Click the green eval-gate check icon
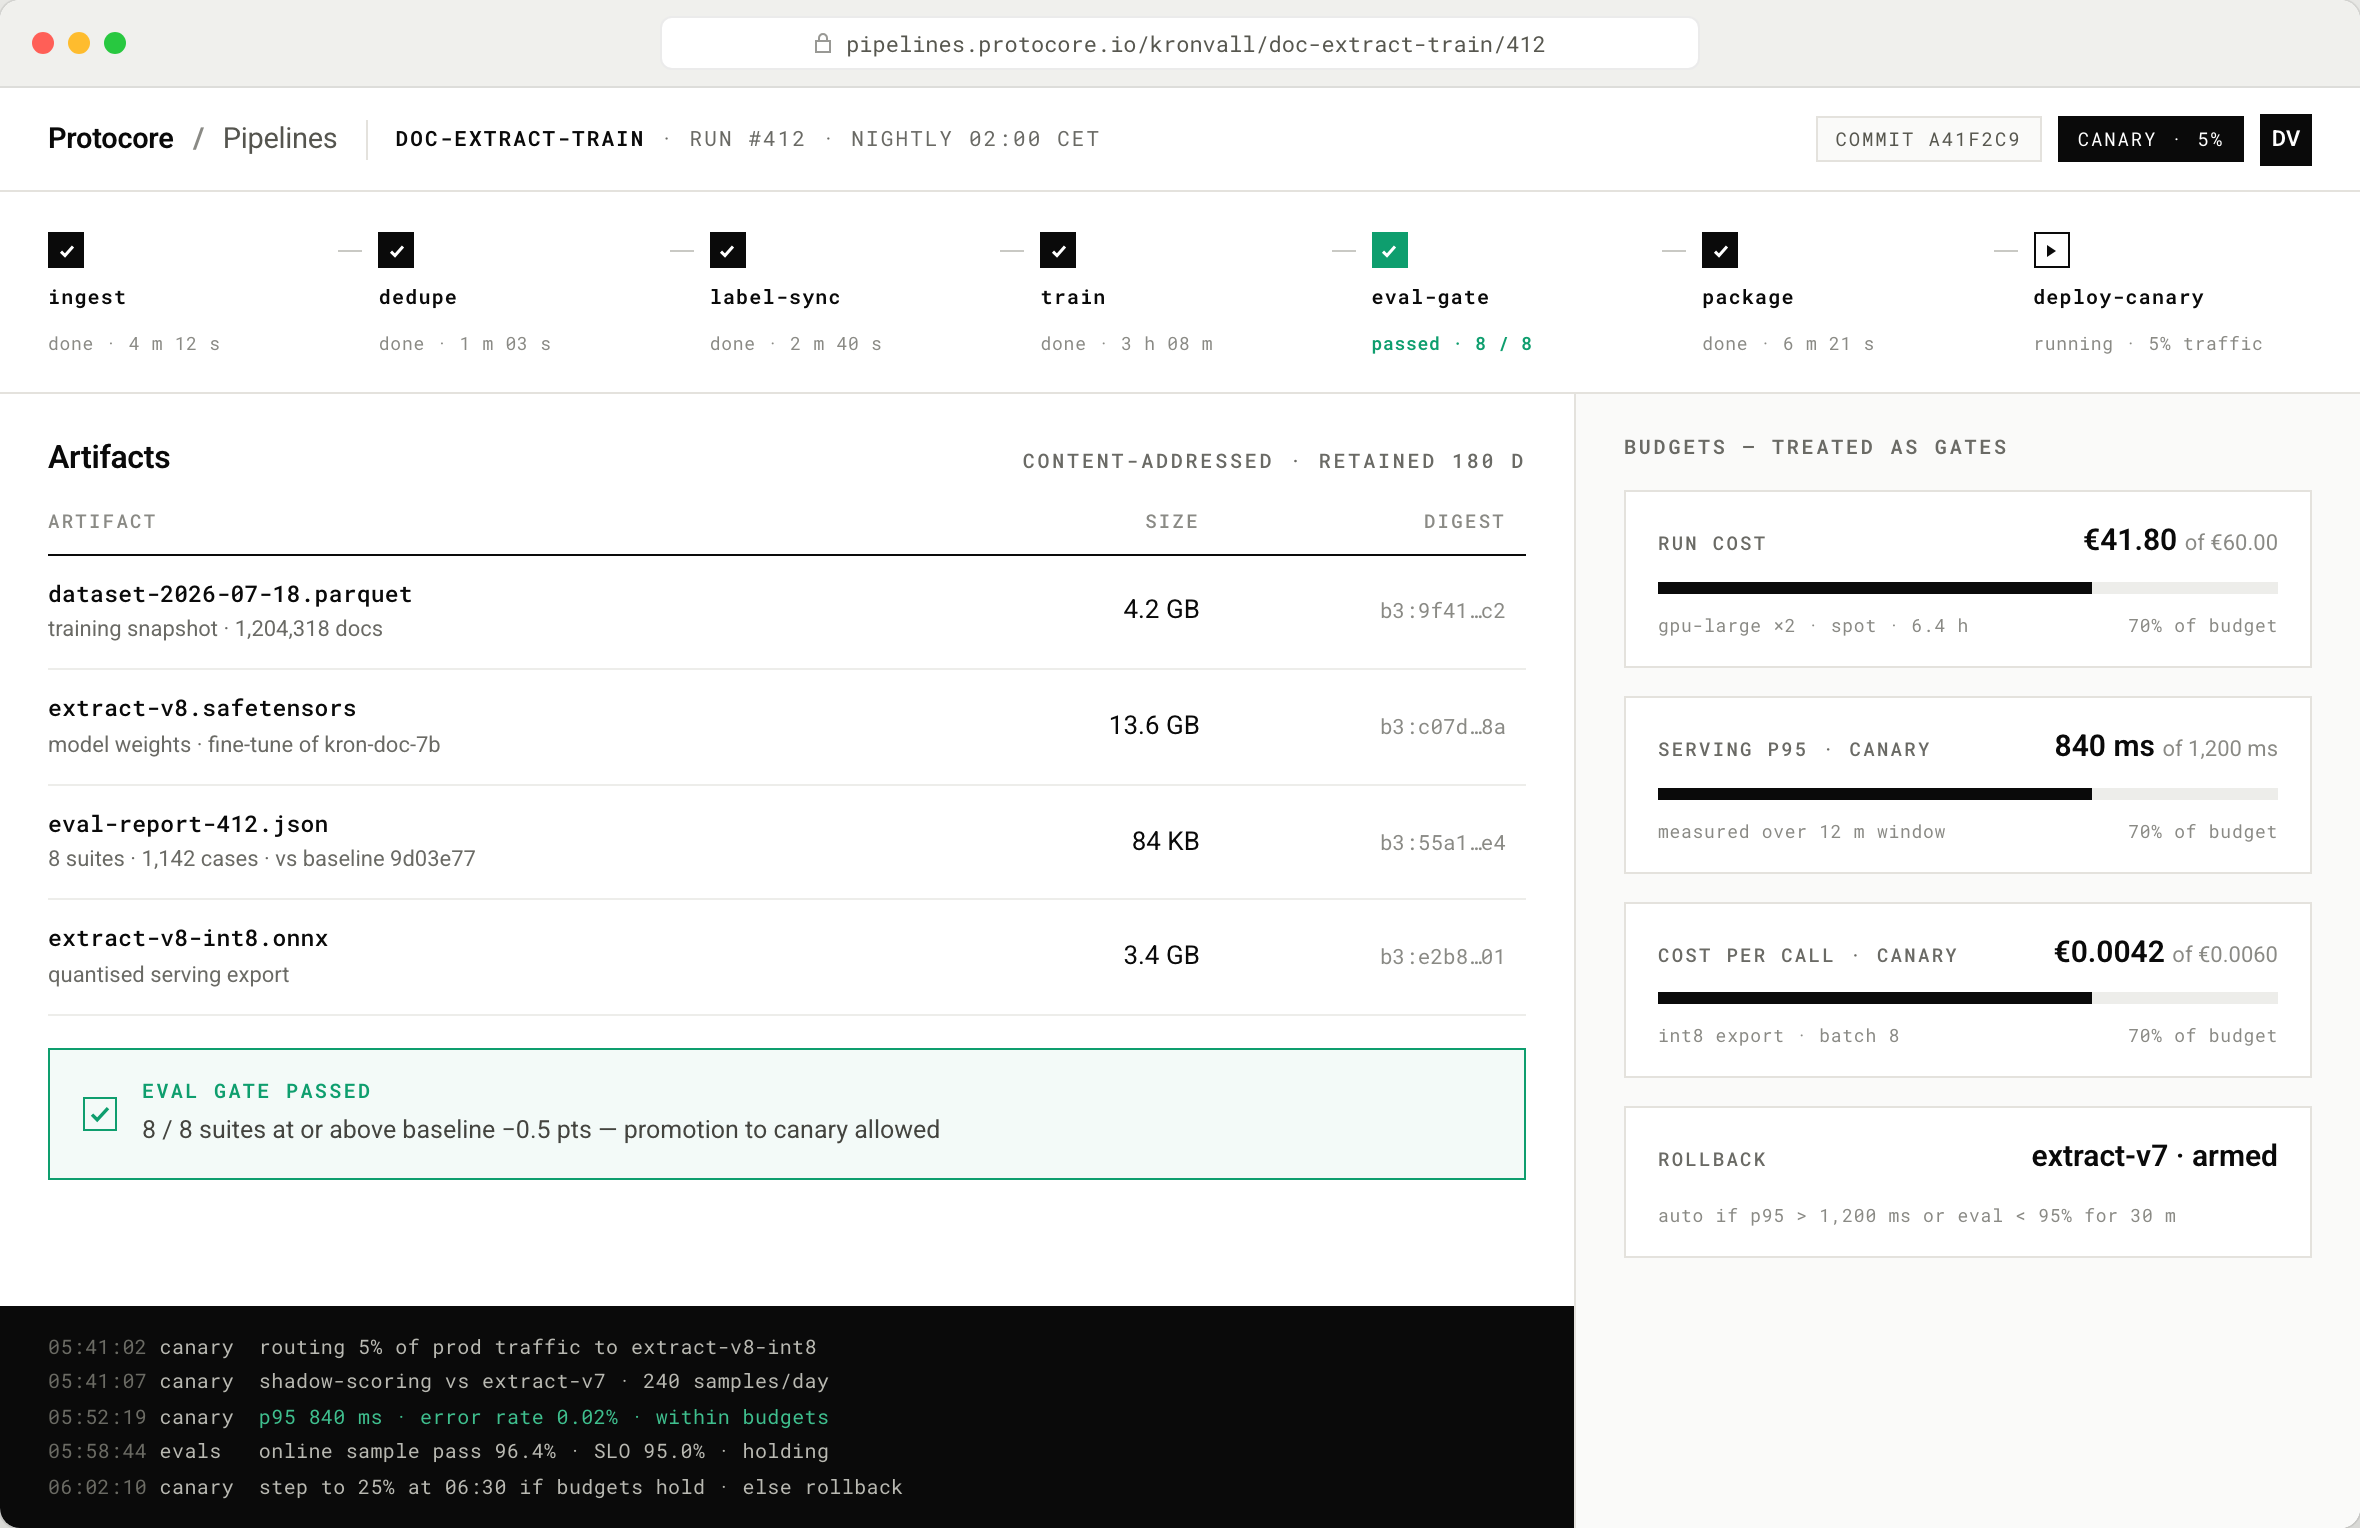The width and height of the screenshot is (2360, 1528). coord(1390,250)
